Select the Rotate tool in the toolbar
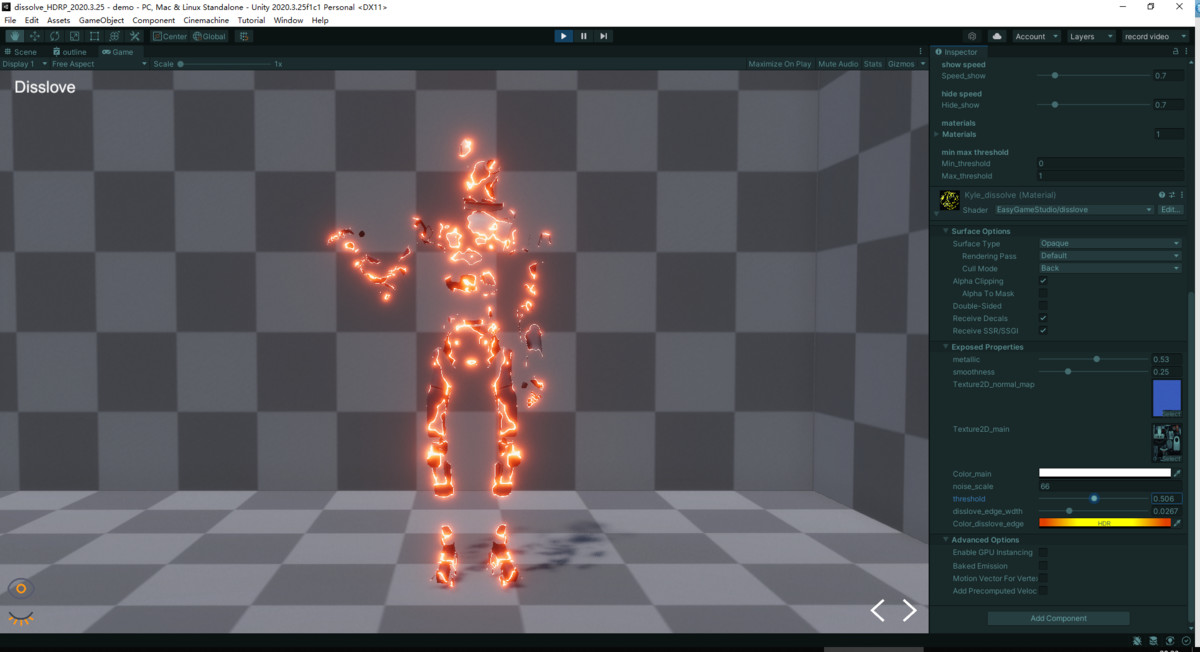This screenshot has width=1200, height=652. 54,36
